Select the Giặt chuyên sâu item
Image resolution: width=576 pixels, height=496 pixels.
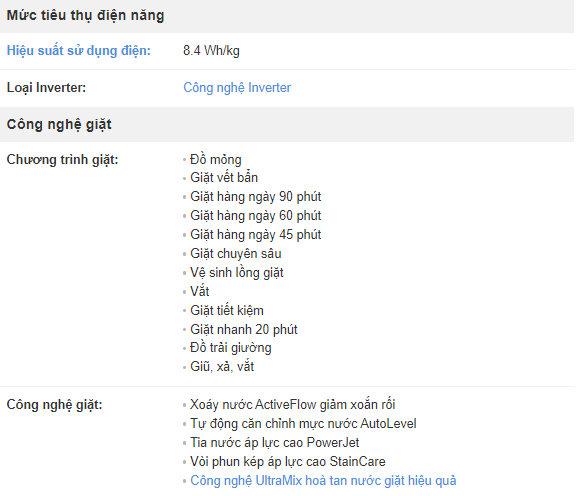(x=235, y=254)
